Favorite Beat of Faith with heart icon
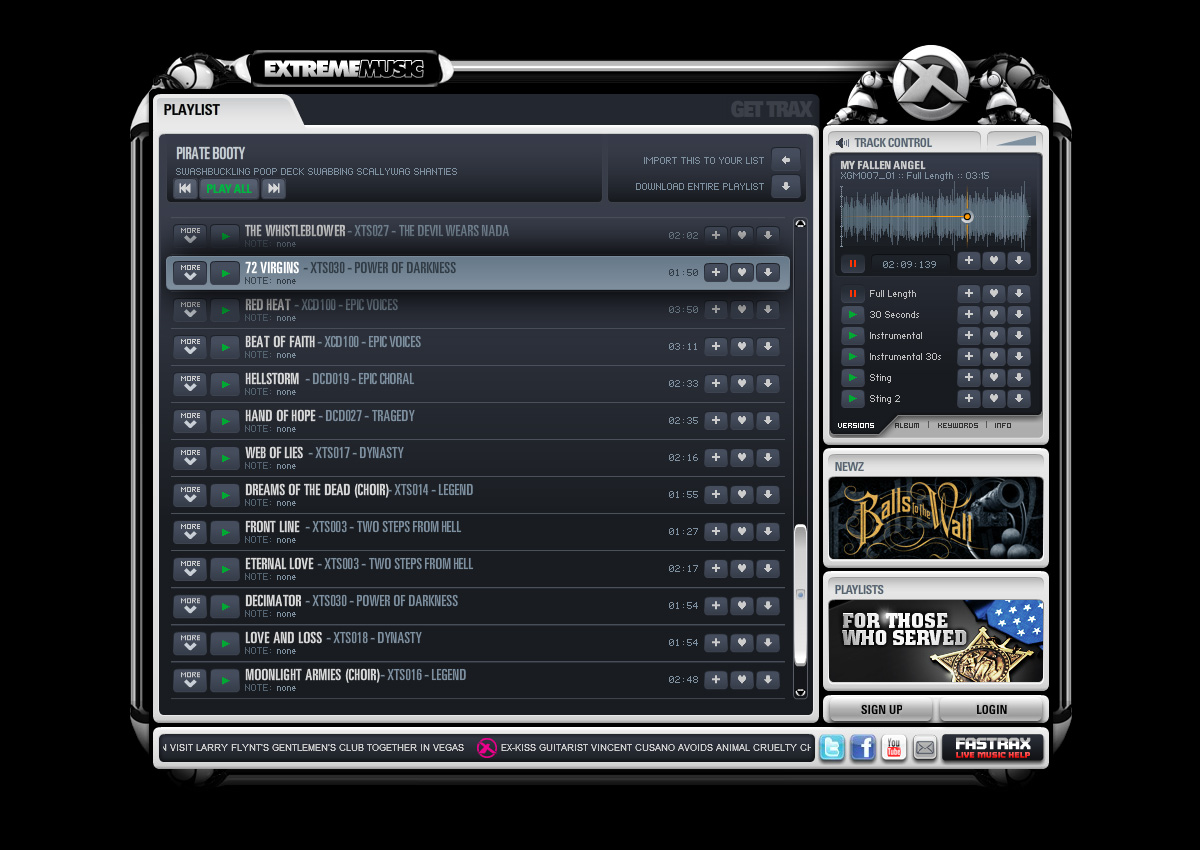 click(x=742, y=346)
